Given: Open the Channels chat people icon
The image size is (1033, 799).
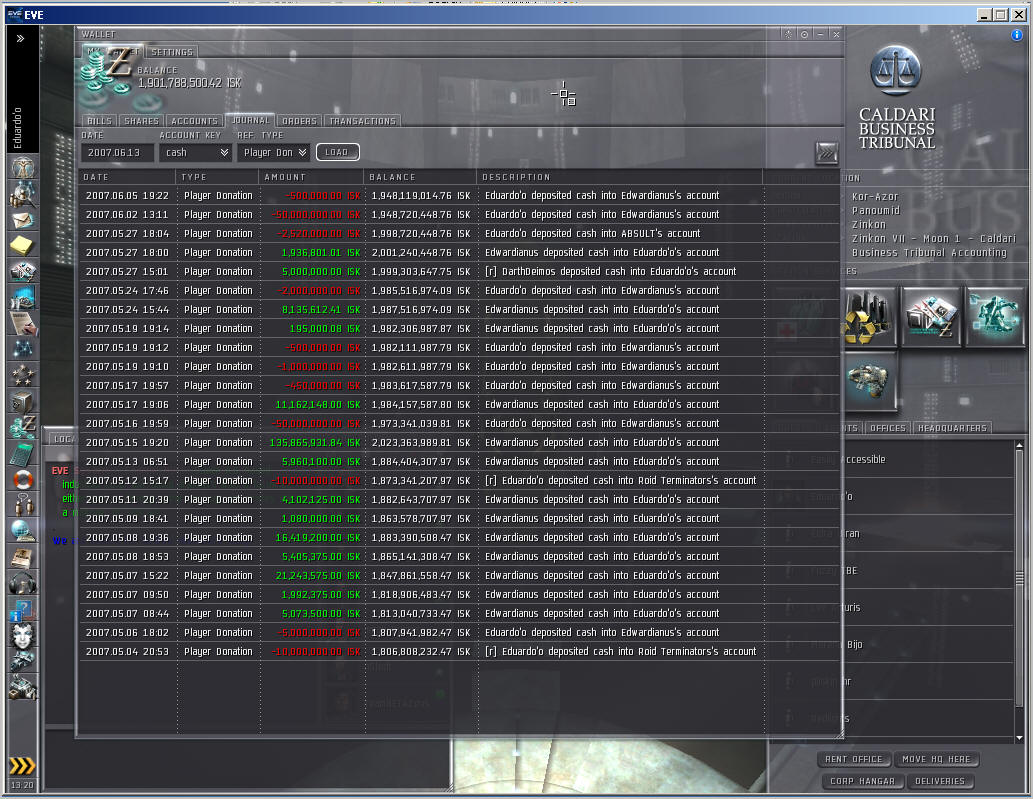Looking at the screenshot, I should click(22, 505).
